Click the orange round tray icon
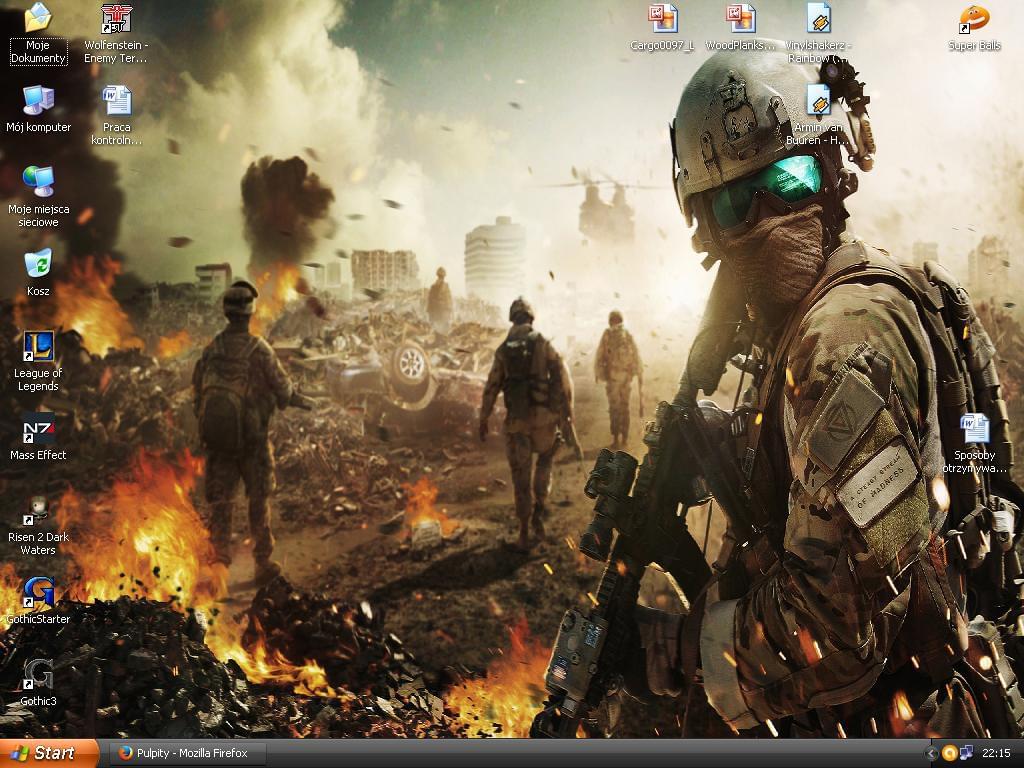Image resolution: width=1024 pixels, height=768 pixels. (x=950, y=754)
